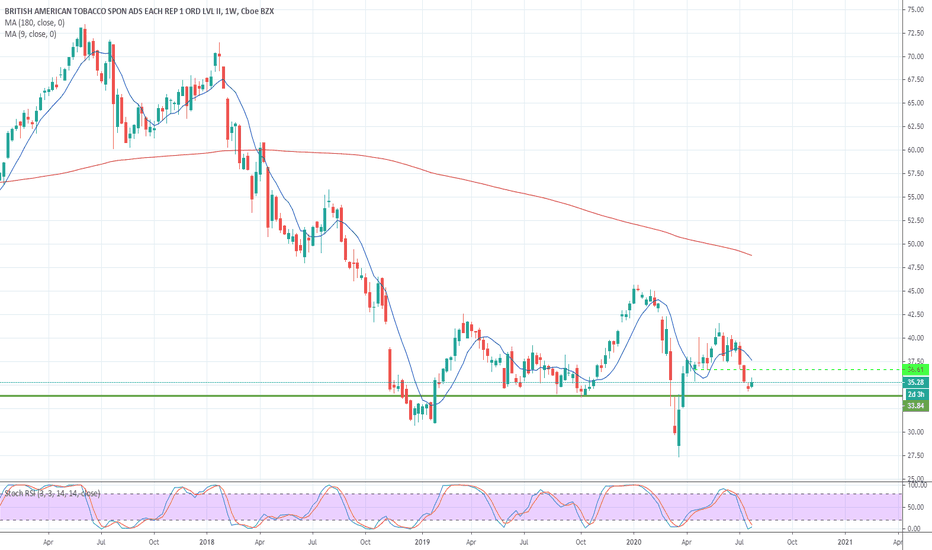Screen dimensions: 932x550
Task: Click the 40.00 price axis label
Action: coord(915,338)
